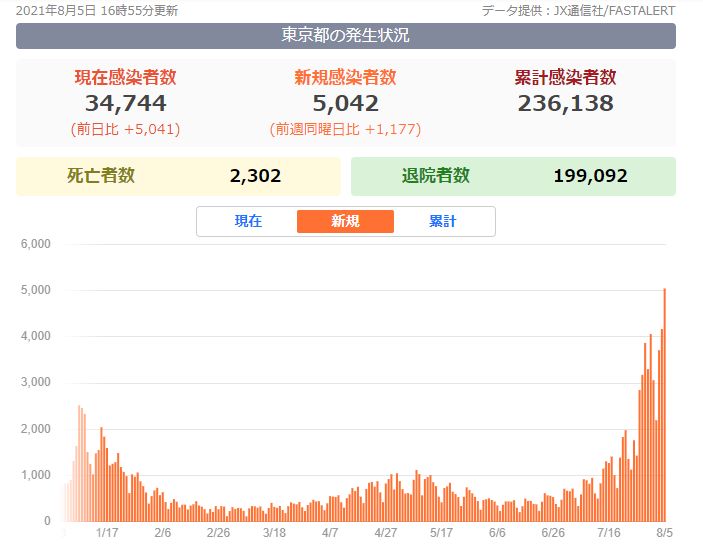Switch chart to 現在 tab
Image resolution: width=703 pixels, height=545 pixels.
pos(248,221)
